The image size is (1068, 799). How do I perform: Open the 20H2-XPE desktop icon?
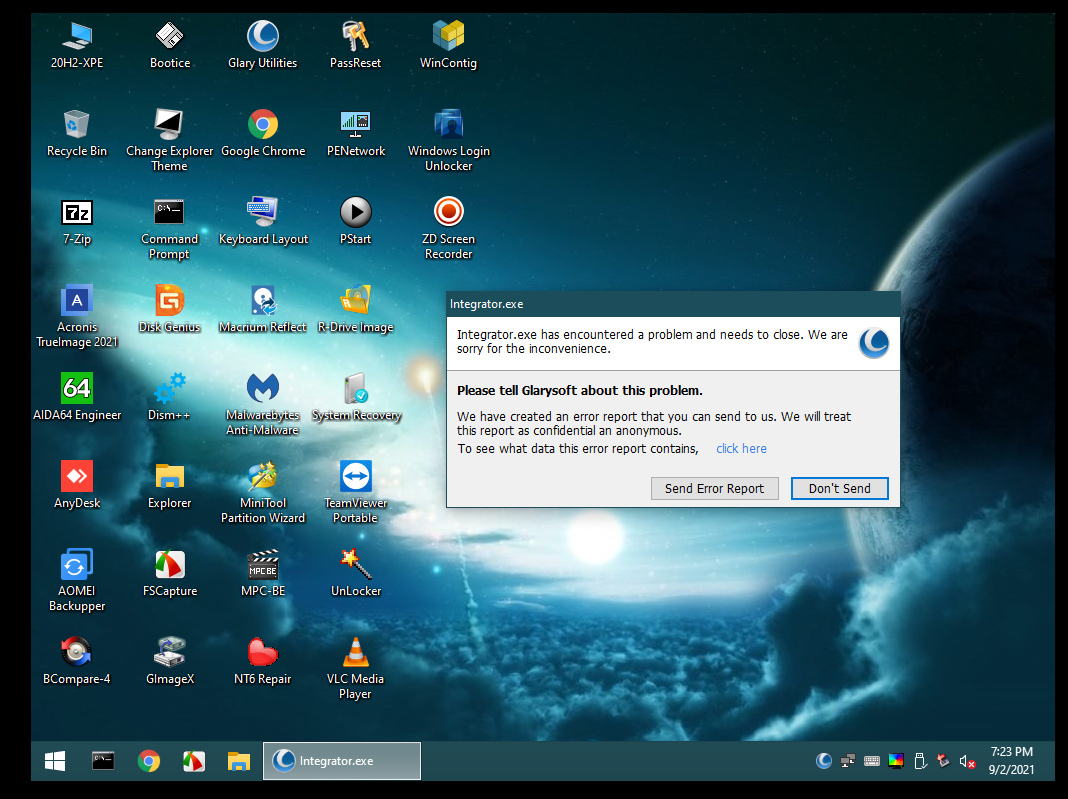click(77, 44)
